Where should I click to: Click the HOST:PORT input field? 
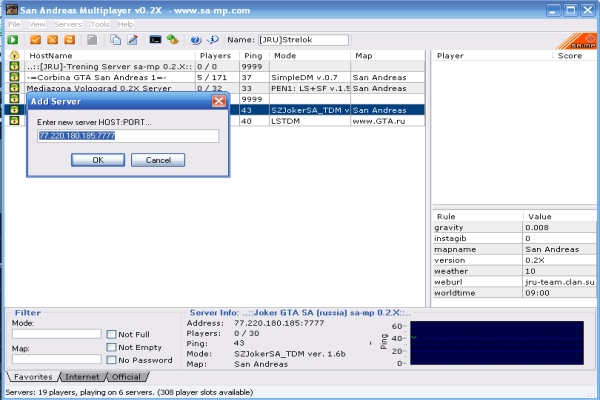point(128,136)
